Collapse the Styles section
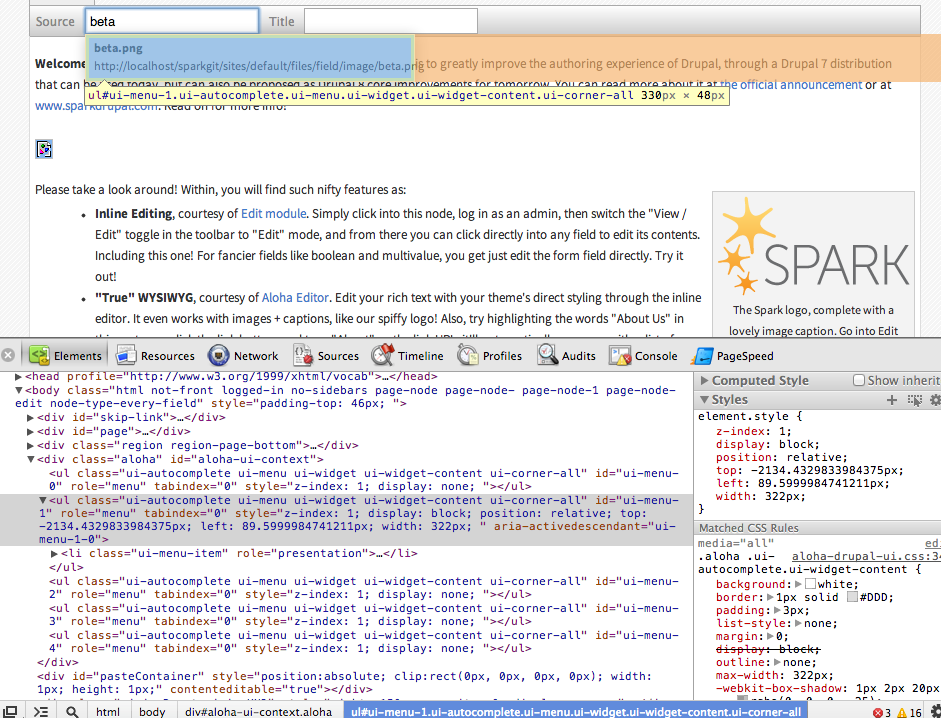This screenshot has height=718, width=941. coord(705,399)
